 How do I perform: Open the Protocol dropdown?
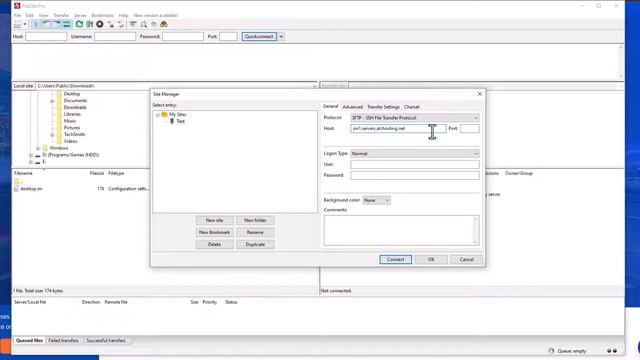tap(415, 118)
